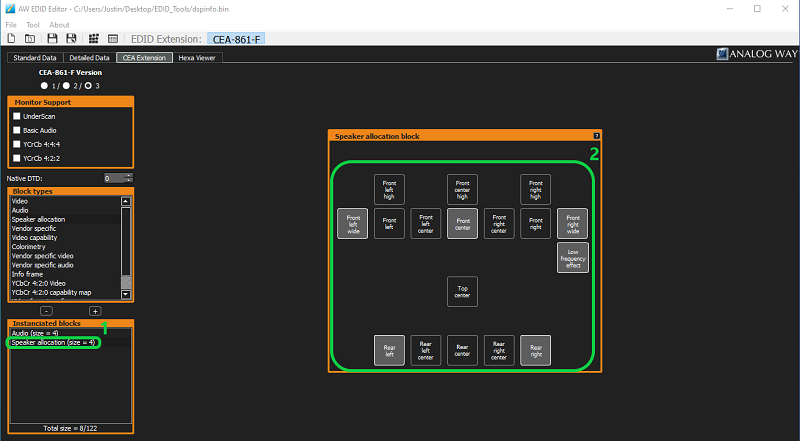Toggle the Front center speaker button
The width and height of the screenshot is (800, 441).
[x=462, y=224]
